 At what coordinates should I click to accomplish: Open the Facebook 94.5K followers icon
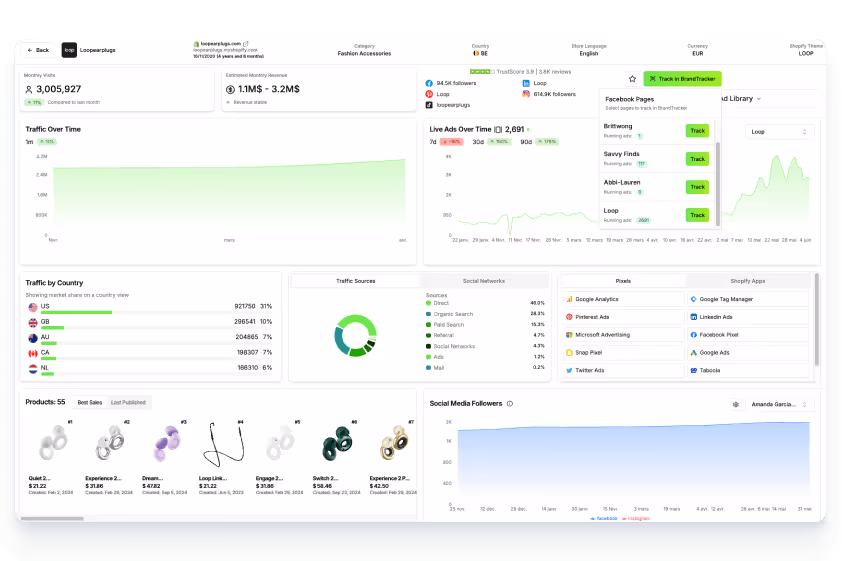pyautogui.click(x=429, y=83)
